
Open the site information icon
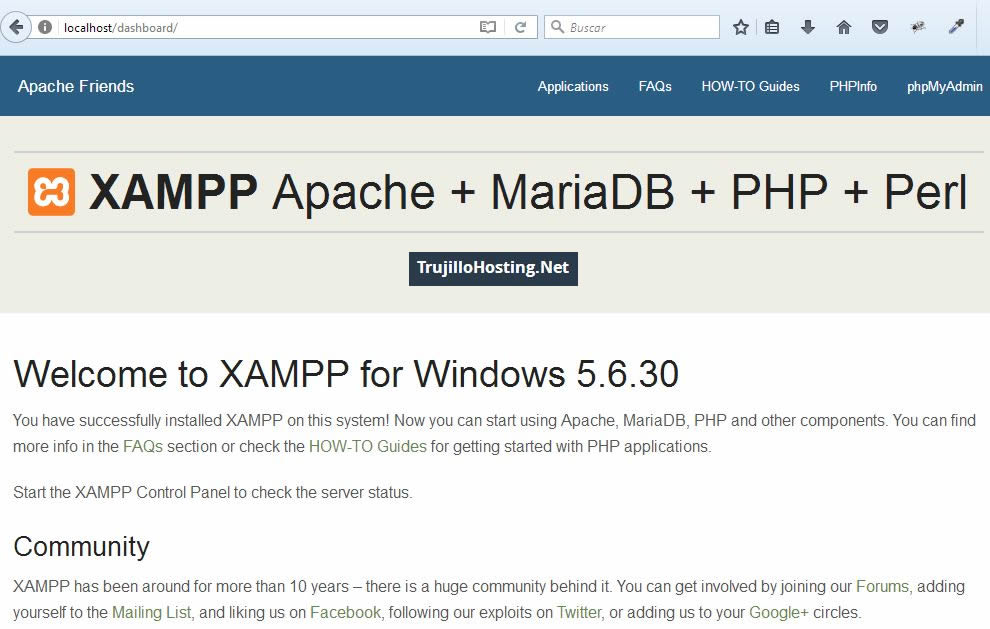(45, 27)
